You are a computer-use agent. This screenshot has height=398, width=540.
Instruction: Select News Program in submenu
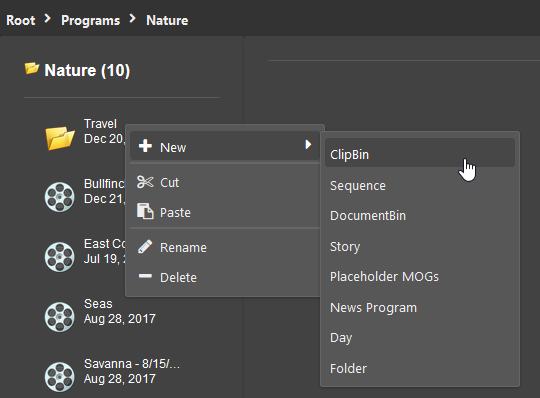pos(420,307)
